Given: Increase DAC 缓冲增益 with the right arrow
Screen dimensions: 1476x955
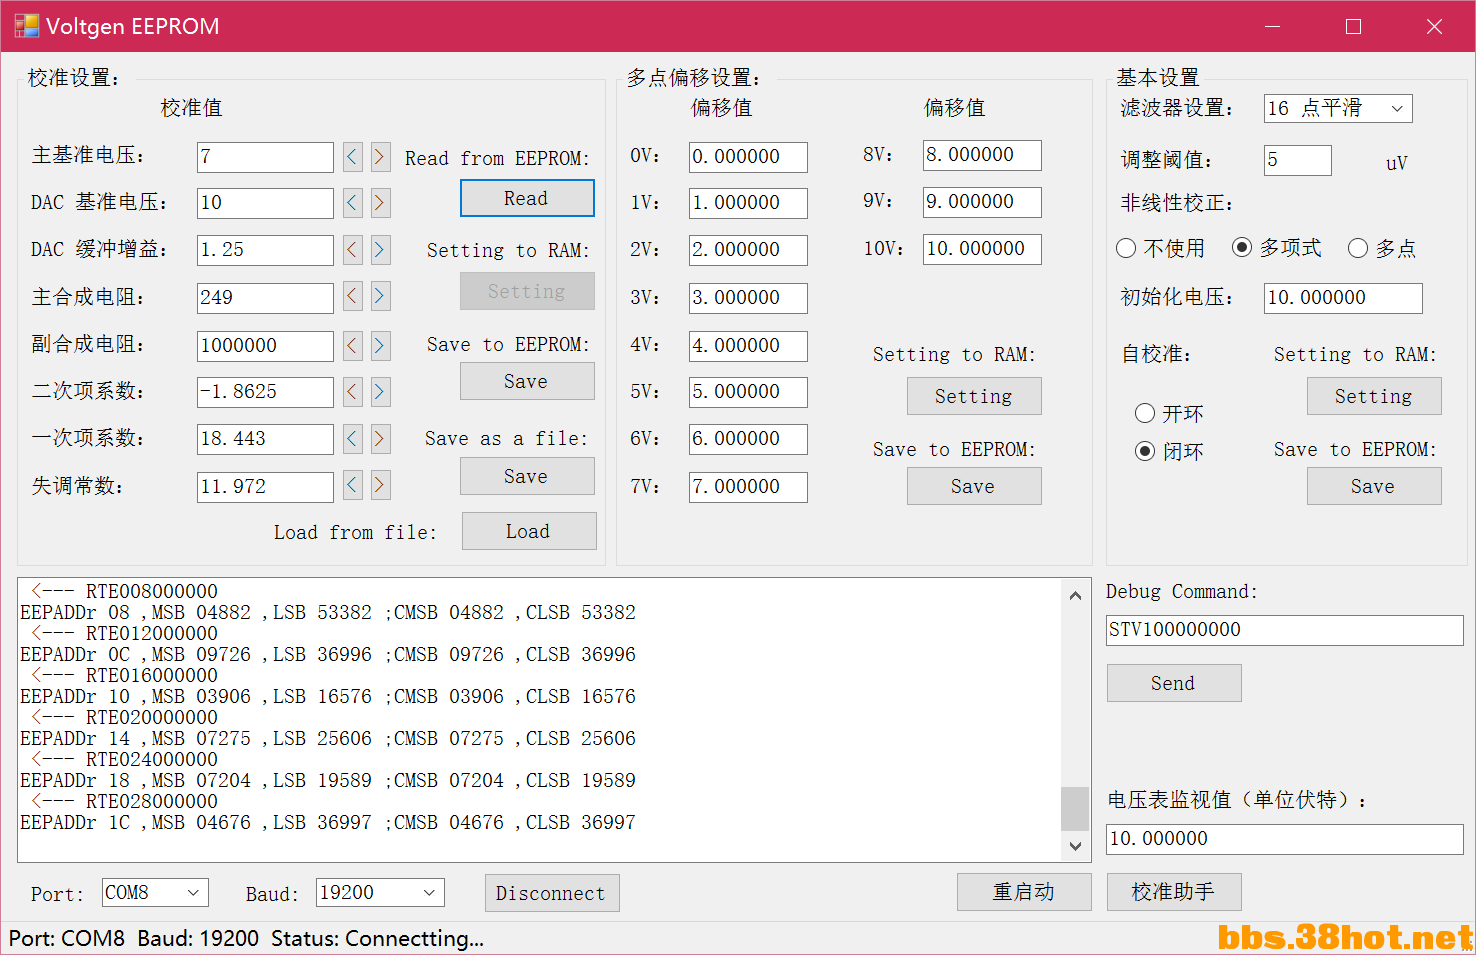Looking at the screenshot, I should 380,249.
